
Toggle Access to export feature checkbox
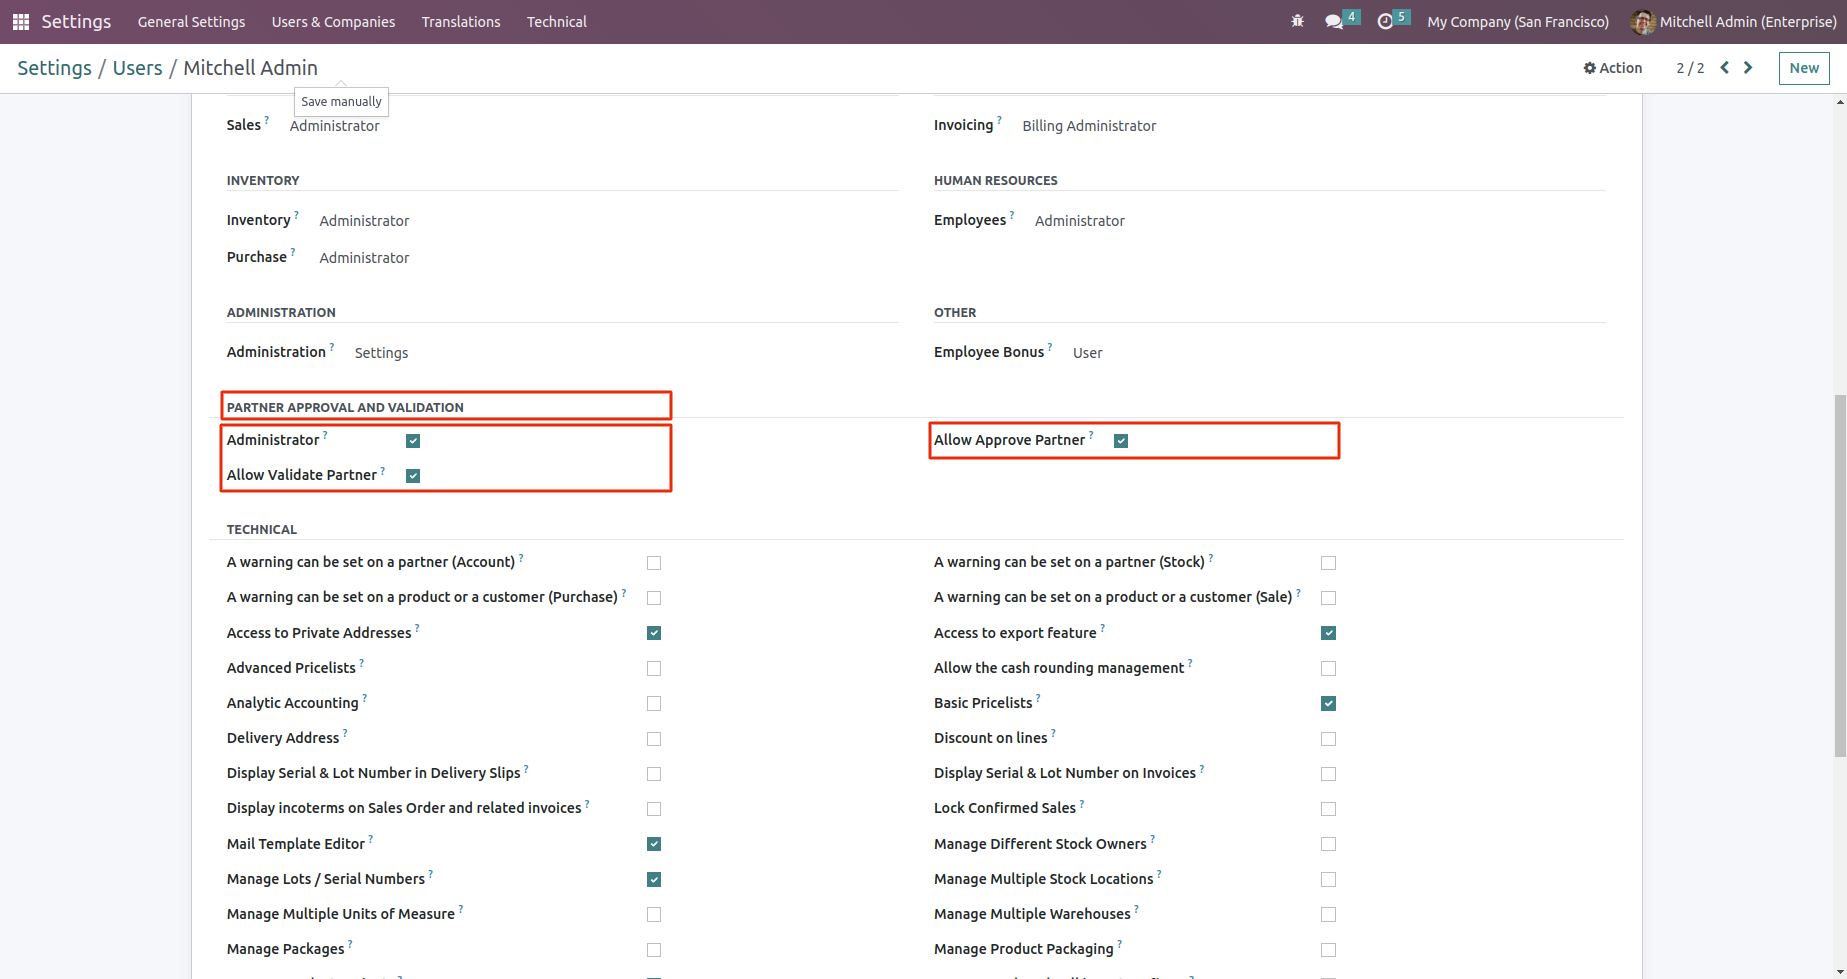tap(1328, 633)
